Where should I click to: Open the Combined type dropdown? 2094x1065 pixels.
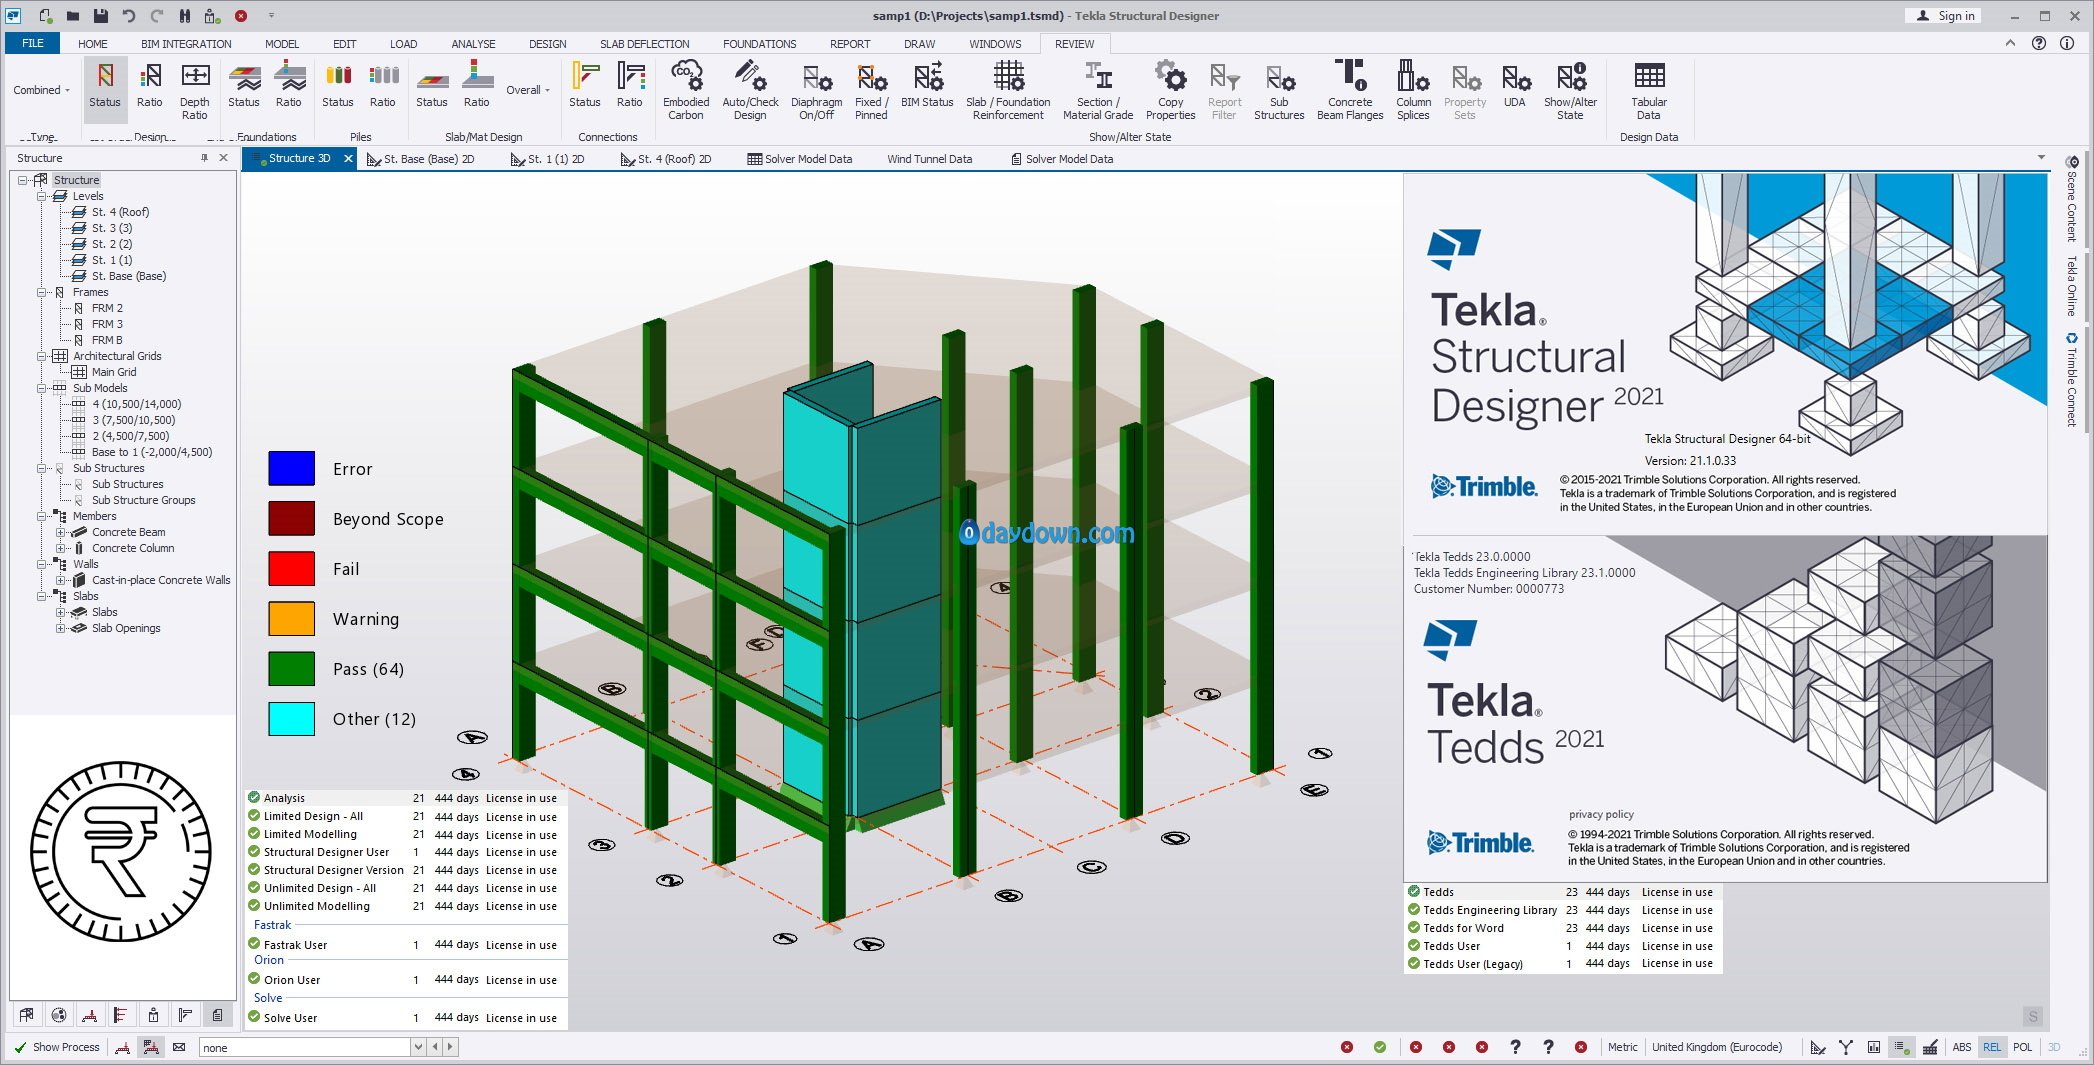pos(42,90)
